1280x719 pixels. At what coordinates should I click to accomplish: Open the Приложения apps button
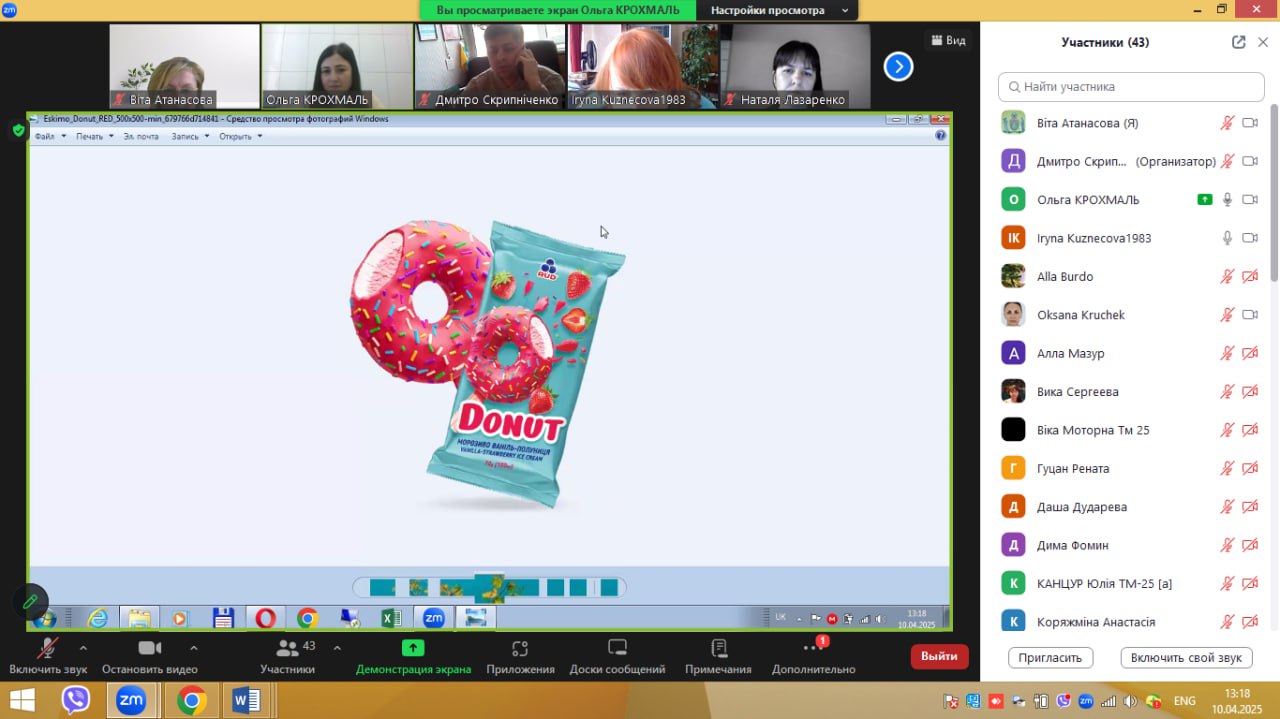(x=520, y=655)
